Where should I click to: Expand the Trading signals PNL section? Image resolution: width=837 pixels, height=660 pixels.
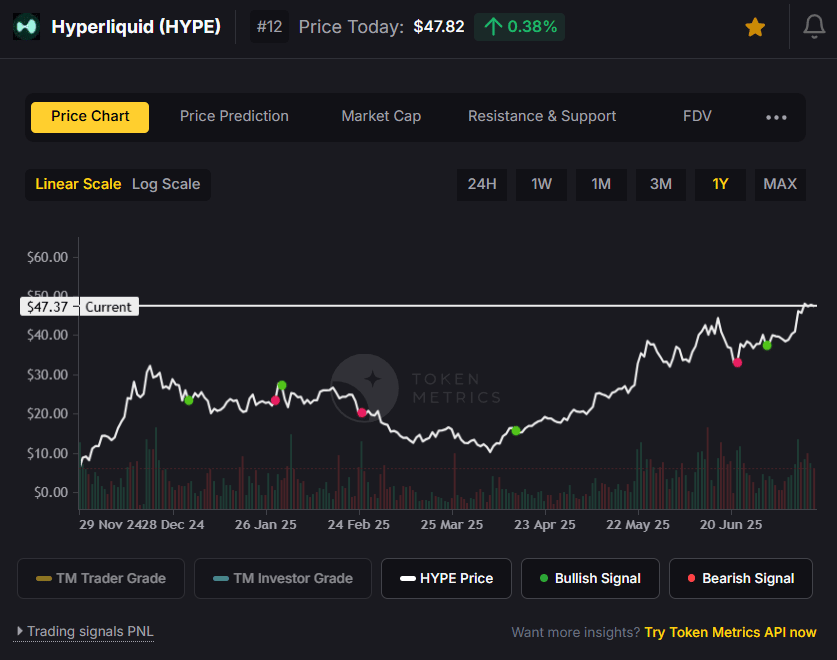84,632
